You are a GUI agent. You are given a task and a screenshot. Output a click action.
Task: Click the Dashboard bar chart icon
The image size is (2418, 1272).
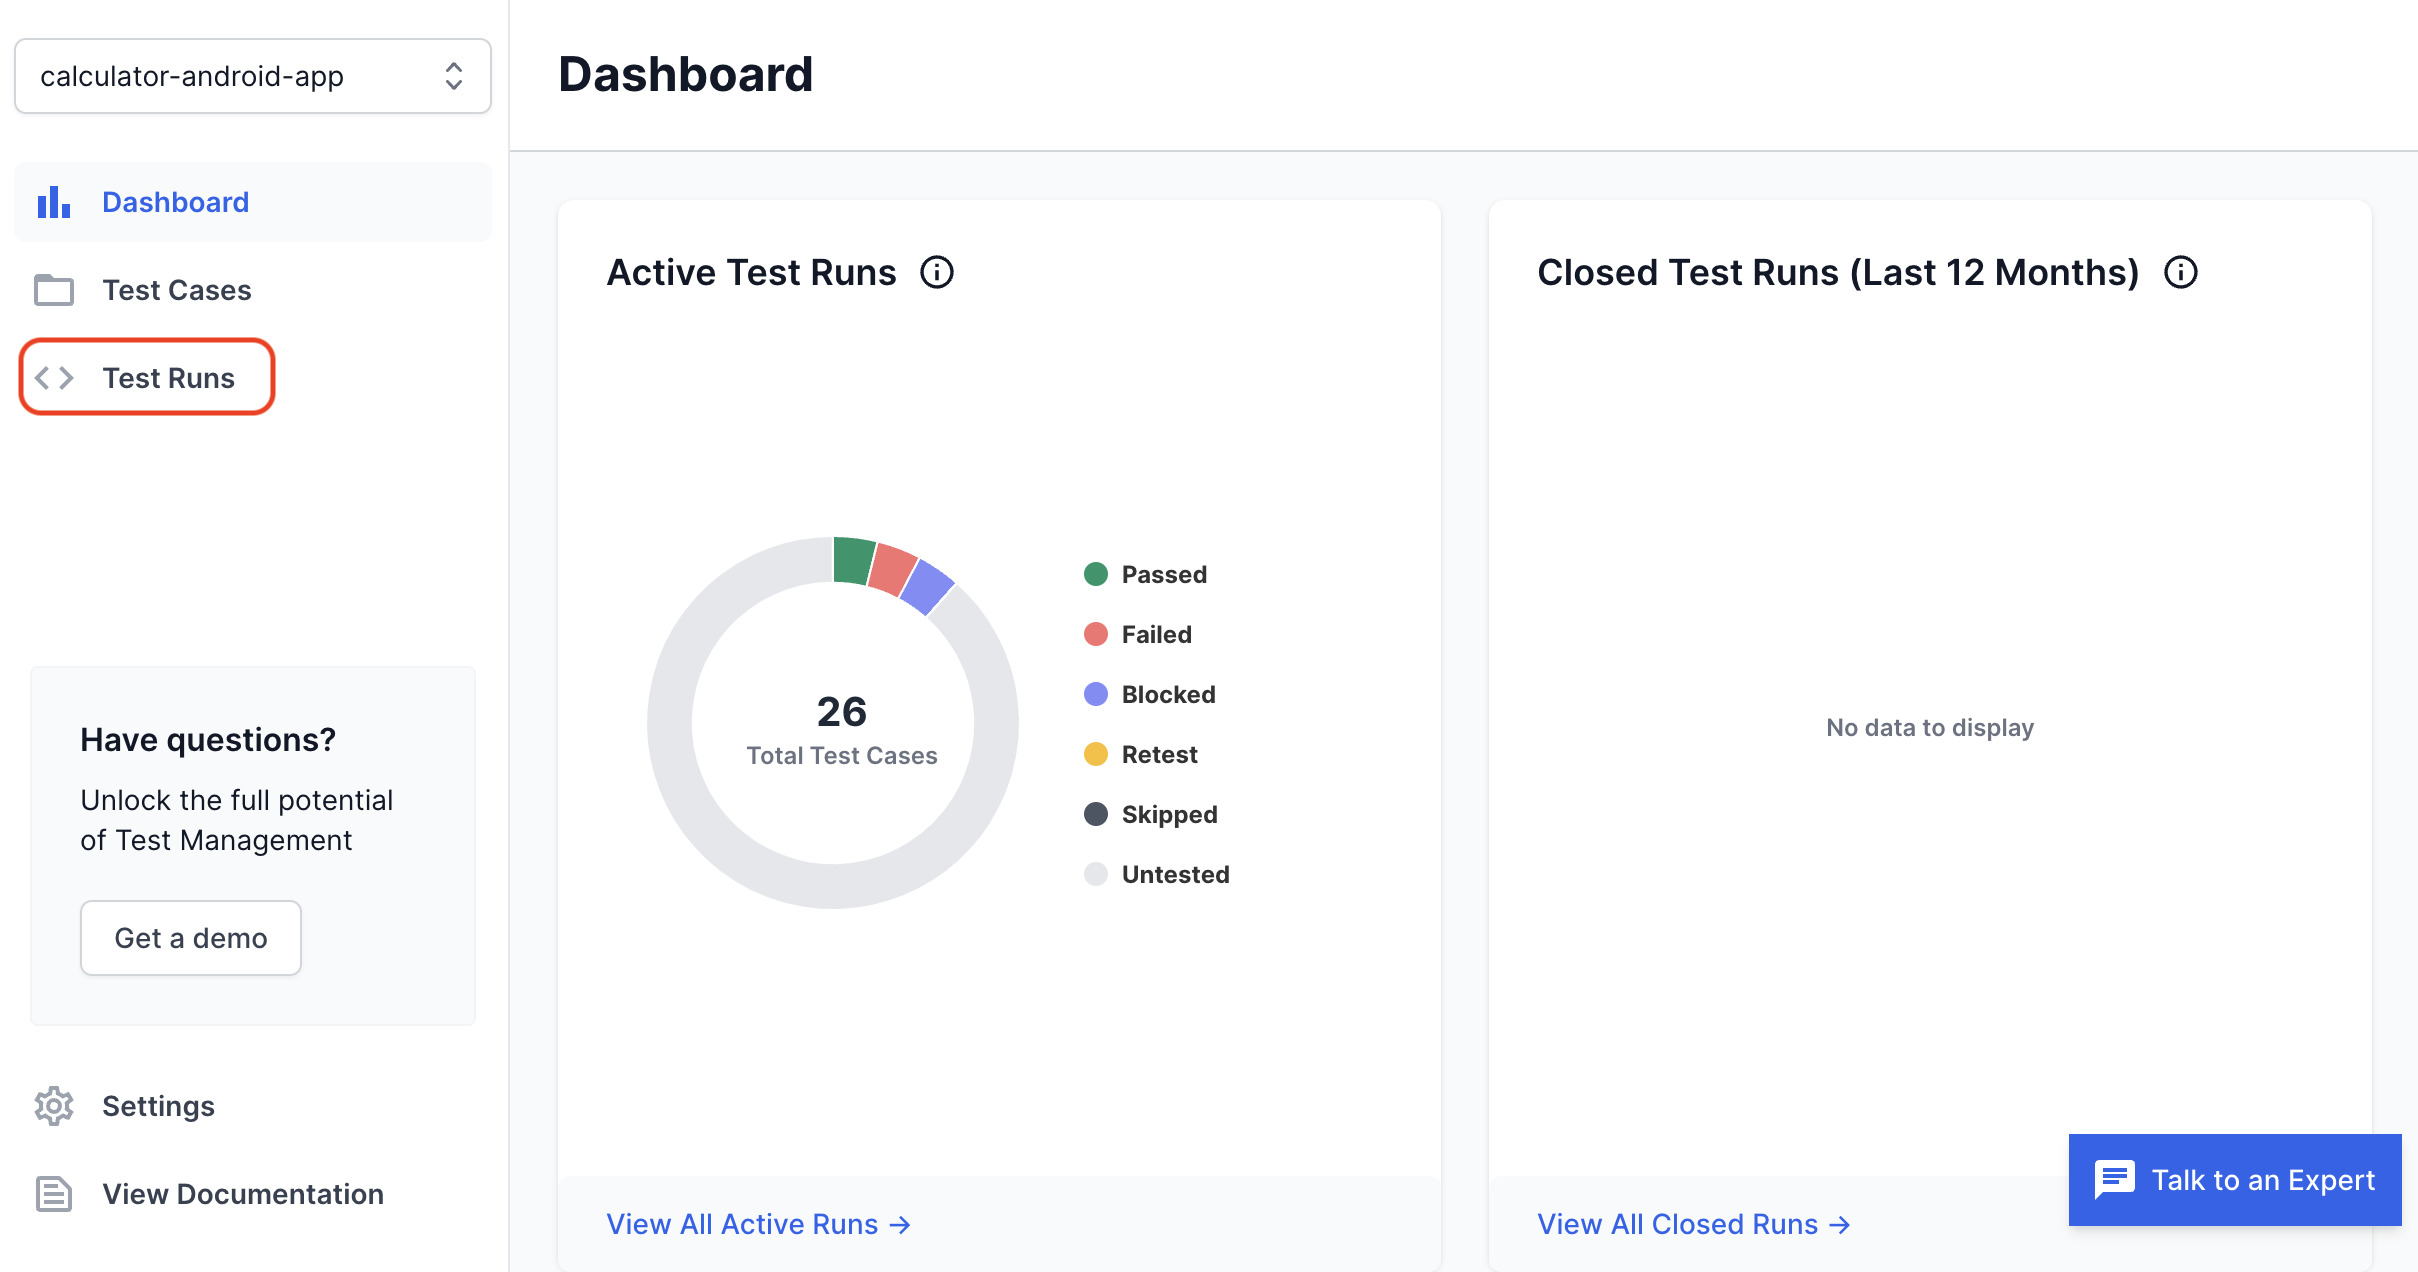click(x=54, y=200)
